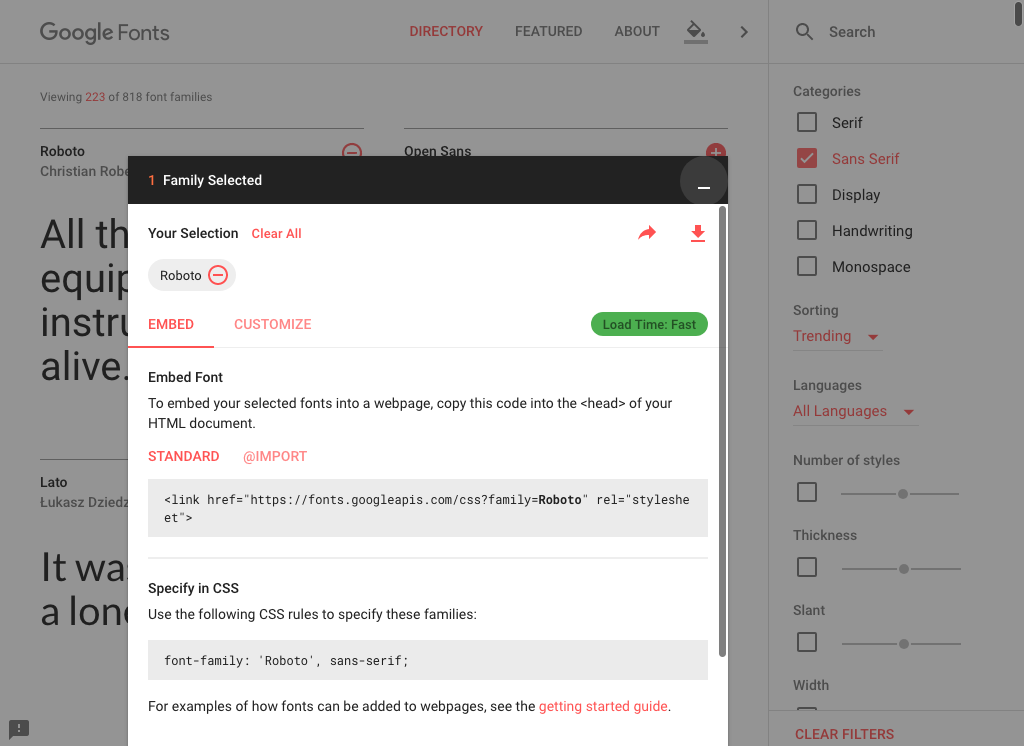This screenshot has height=746, width=1024.
Task: Uncheck the Sans Serif category
Action: pos(807,158)
